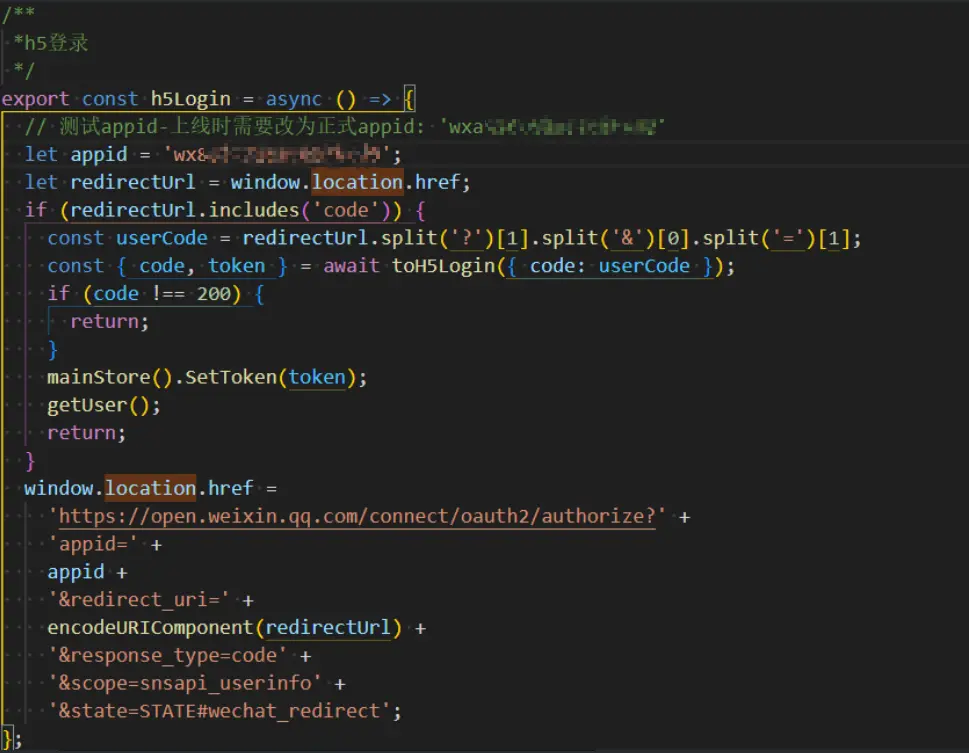The width and height of the screenshot is (969, 753).
Task: Click 'redirectUrl' in the let redirectUrl declaration
Action: click(133, 182)
